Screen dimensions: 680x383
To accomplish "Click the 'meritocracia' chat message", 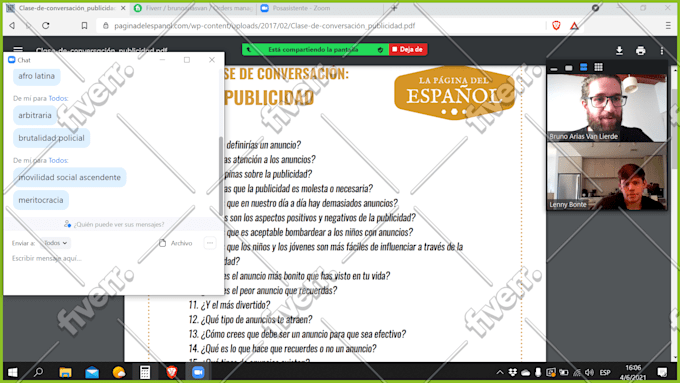I will click(41, 200).
